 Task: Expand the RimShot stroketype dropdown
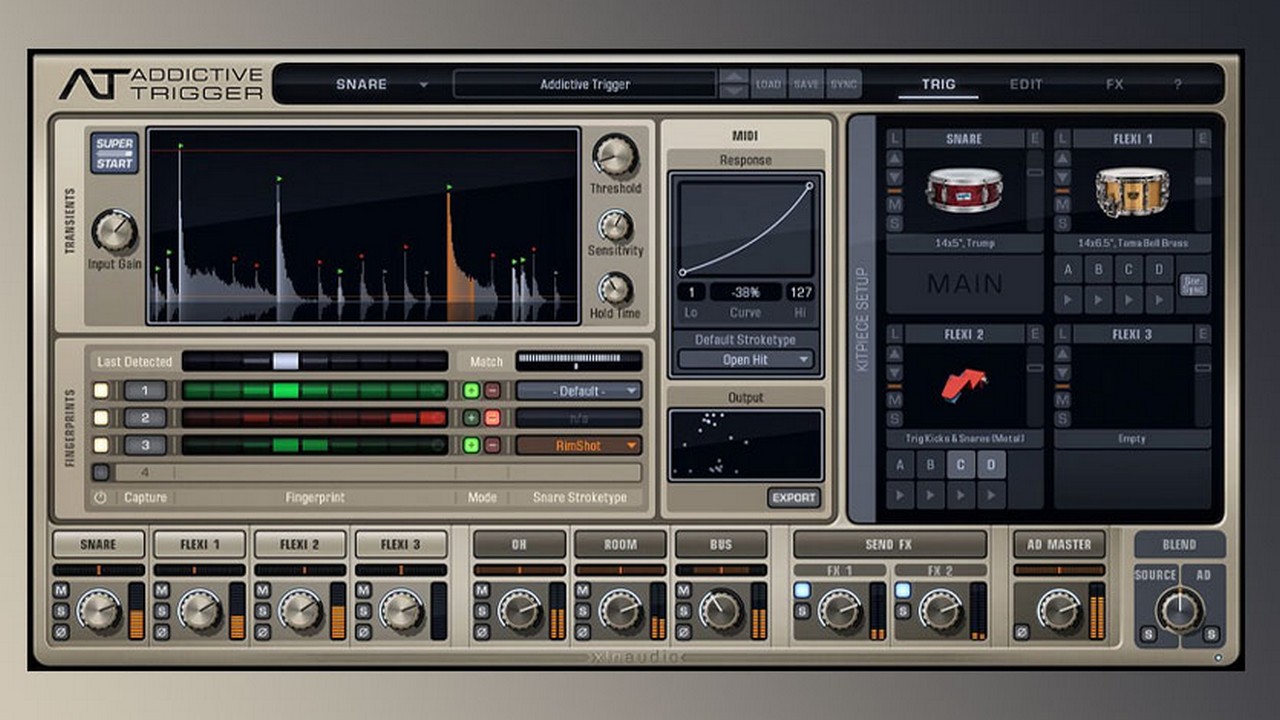click(x=578, y=446)
